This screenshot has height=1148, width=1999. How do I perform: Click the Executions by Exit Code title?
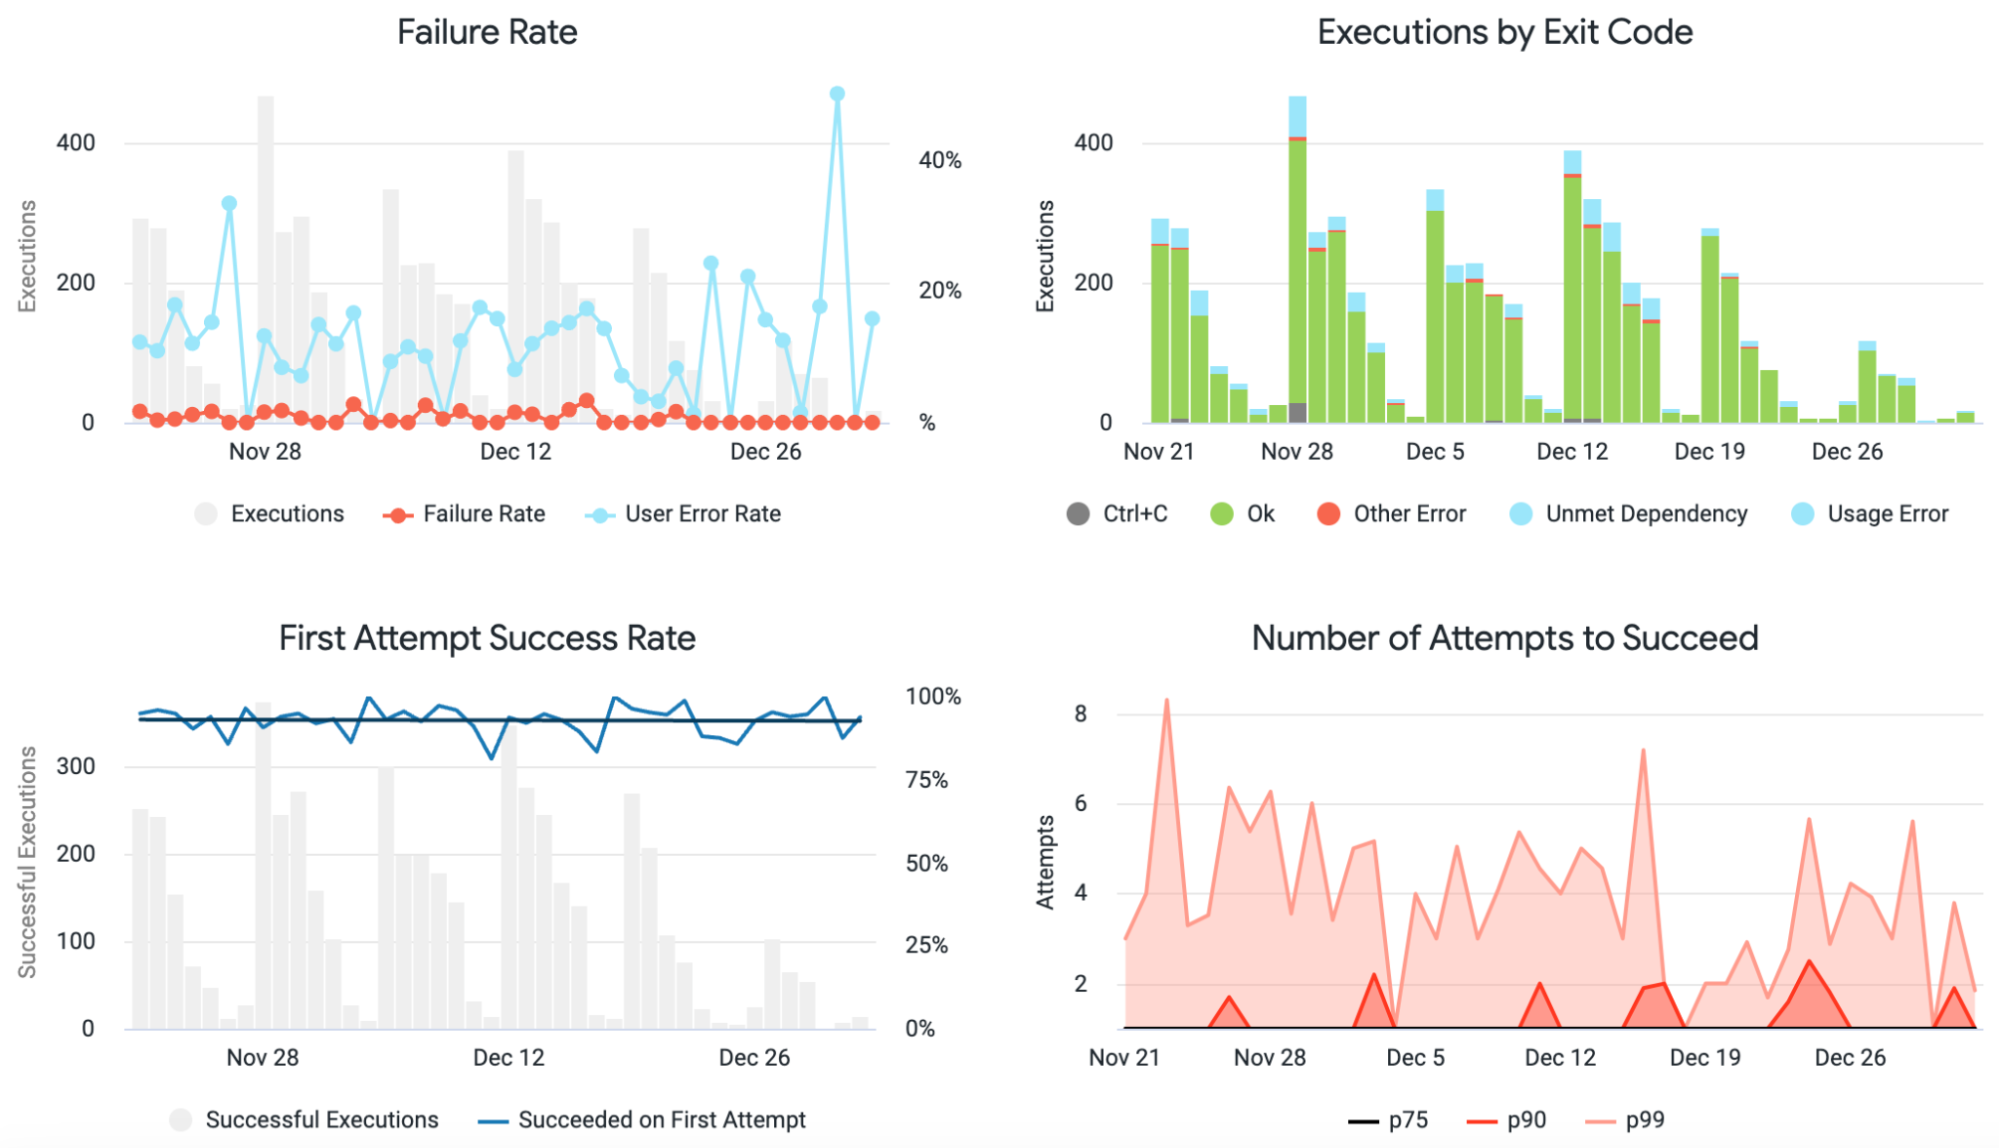pyautogui.click(x=1504, y=32)
